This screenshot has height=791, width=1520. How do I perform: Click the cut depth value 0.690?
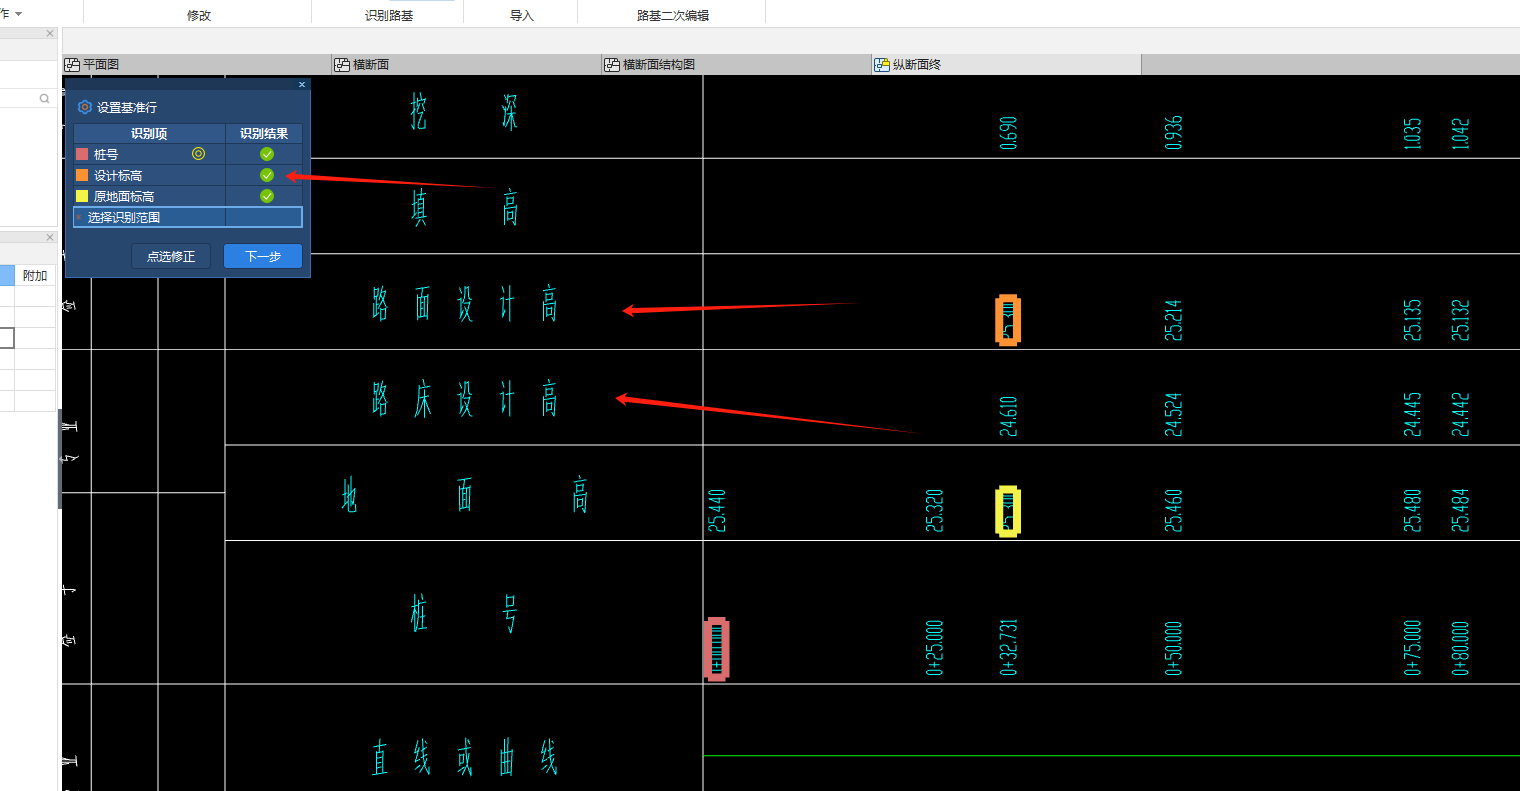tap(1008, 133)
